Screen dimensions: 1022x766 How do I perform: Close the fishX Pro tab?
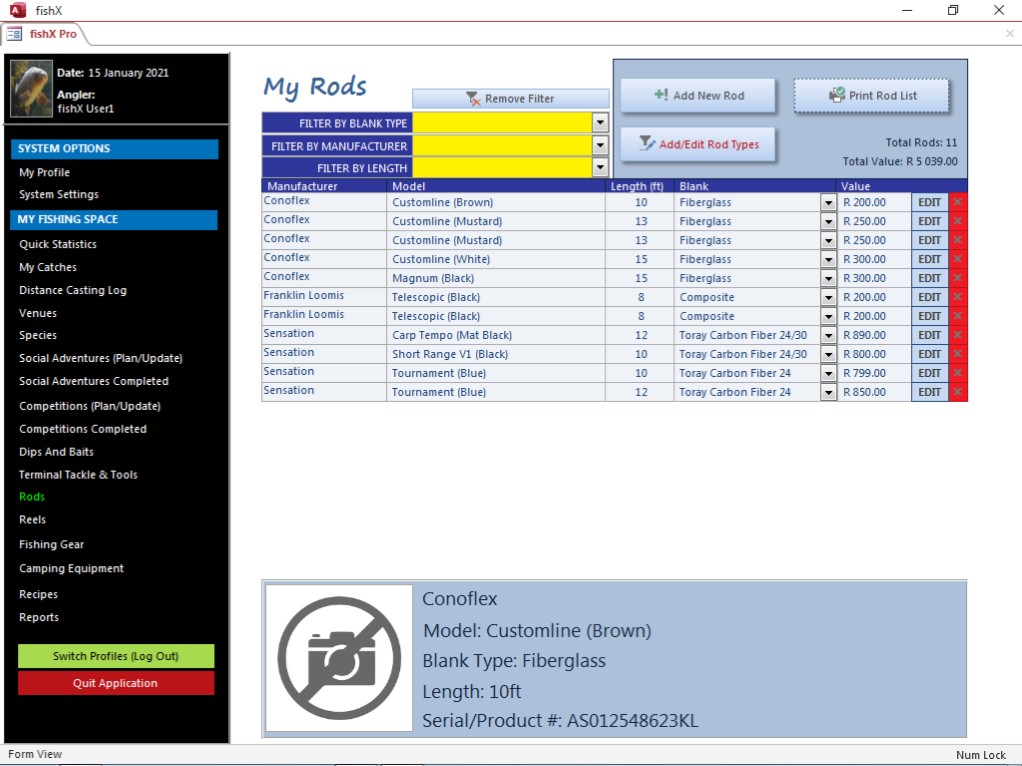pos(1009,34)
